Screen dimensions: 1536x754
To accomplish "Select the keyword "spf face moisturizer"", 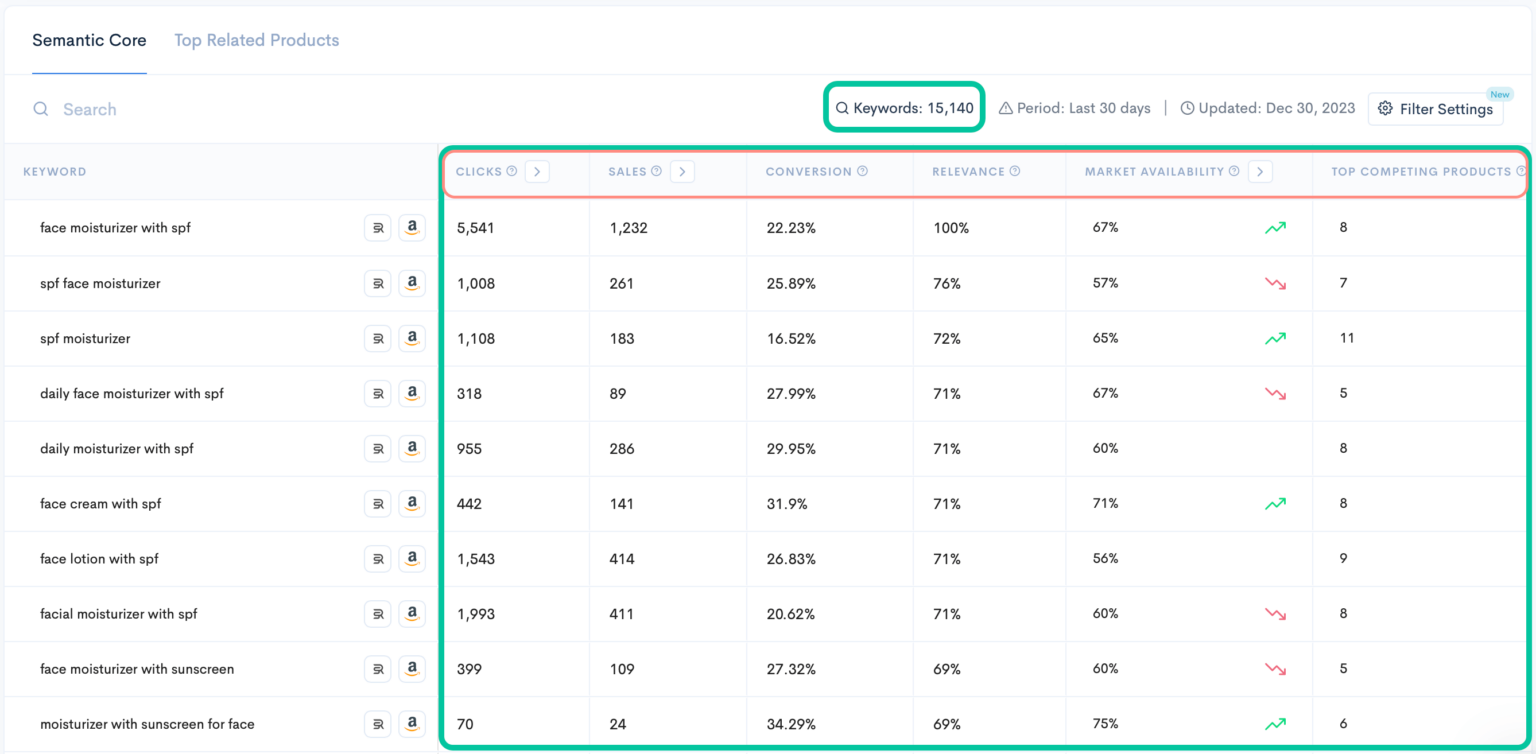I will (x=100, y=283).
